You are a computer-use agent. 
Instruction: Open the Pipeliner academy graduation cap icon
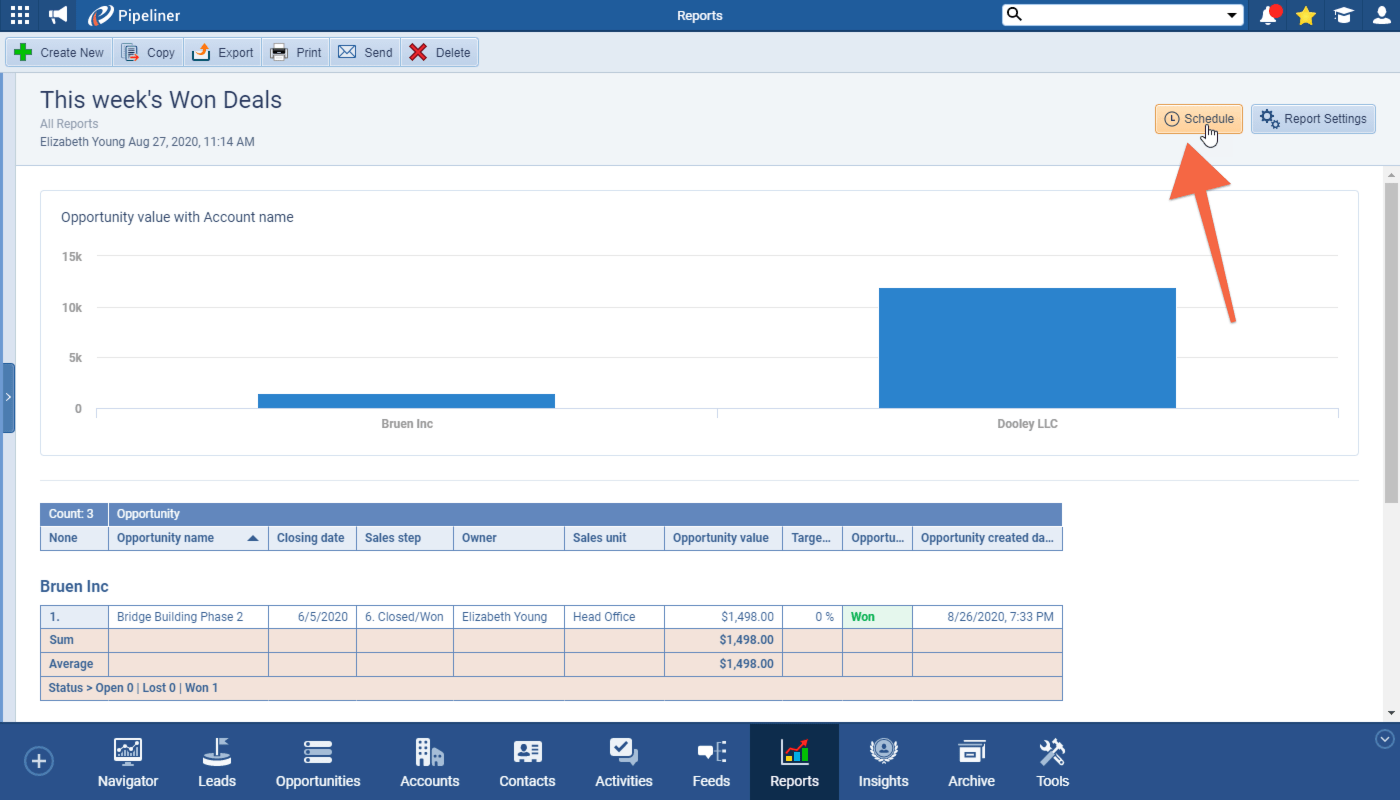pos(1342,15)
